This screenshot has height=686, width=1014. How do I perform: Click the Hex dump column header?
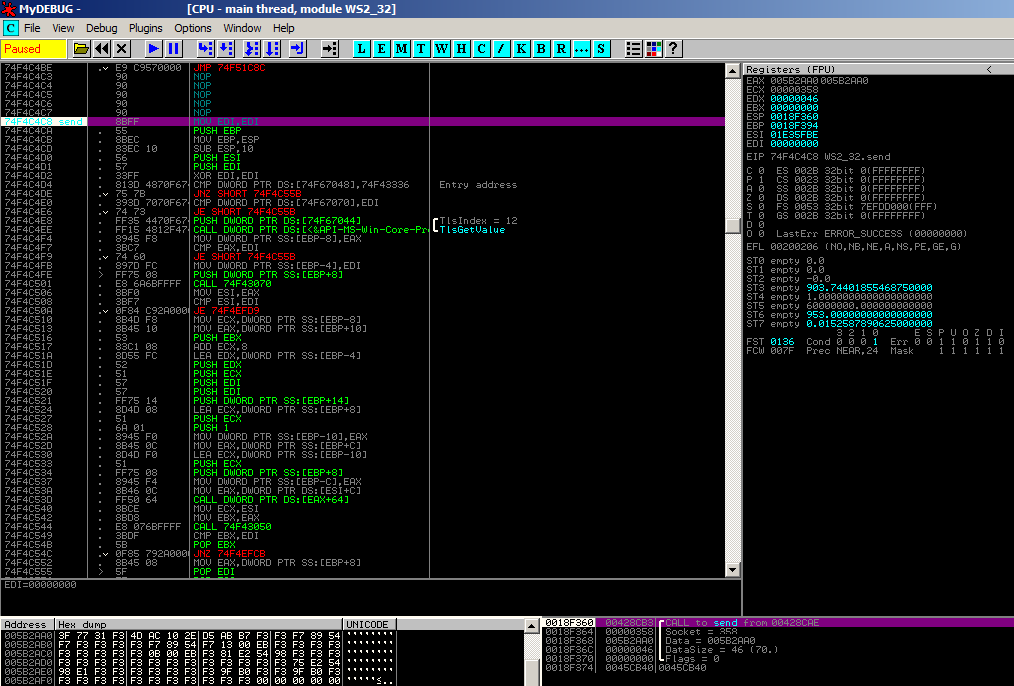[x=199, y=625]
